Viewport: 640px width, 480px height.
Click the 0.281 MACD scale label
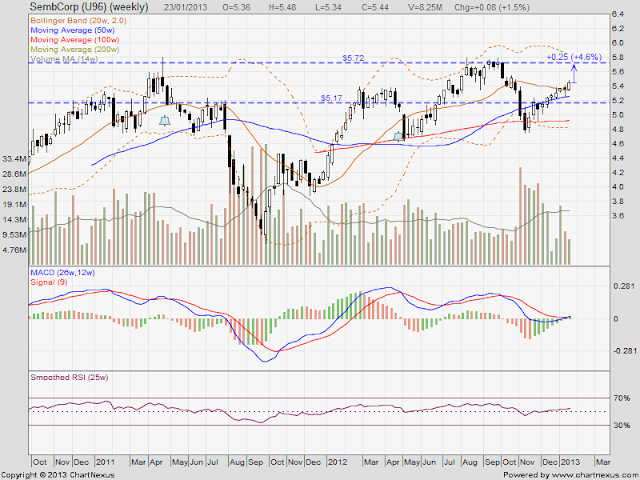(x=624, y=286)
